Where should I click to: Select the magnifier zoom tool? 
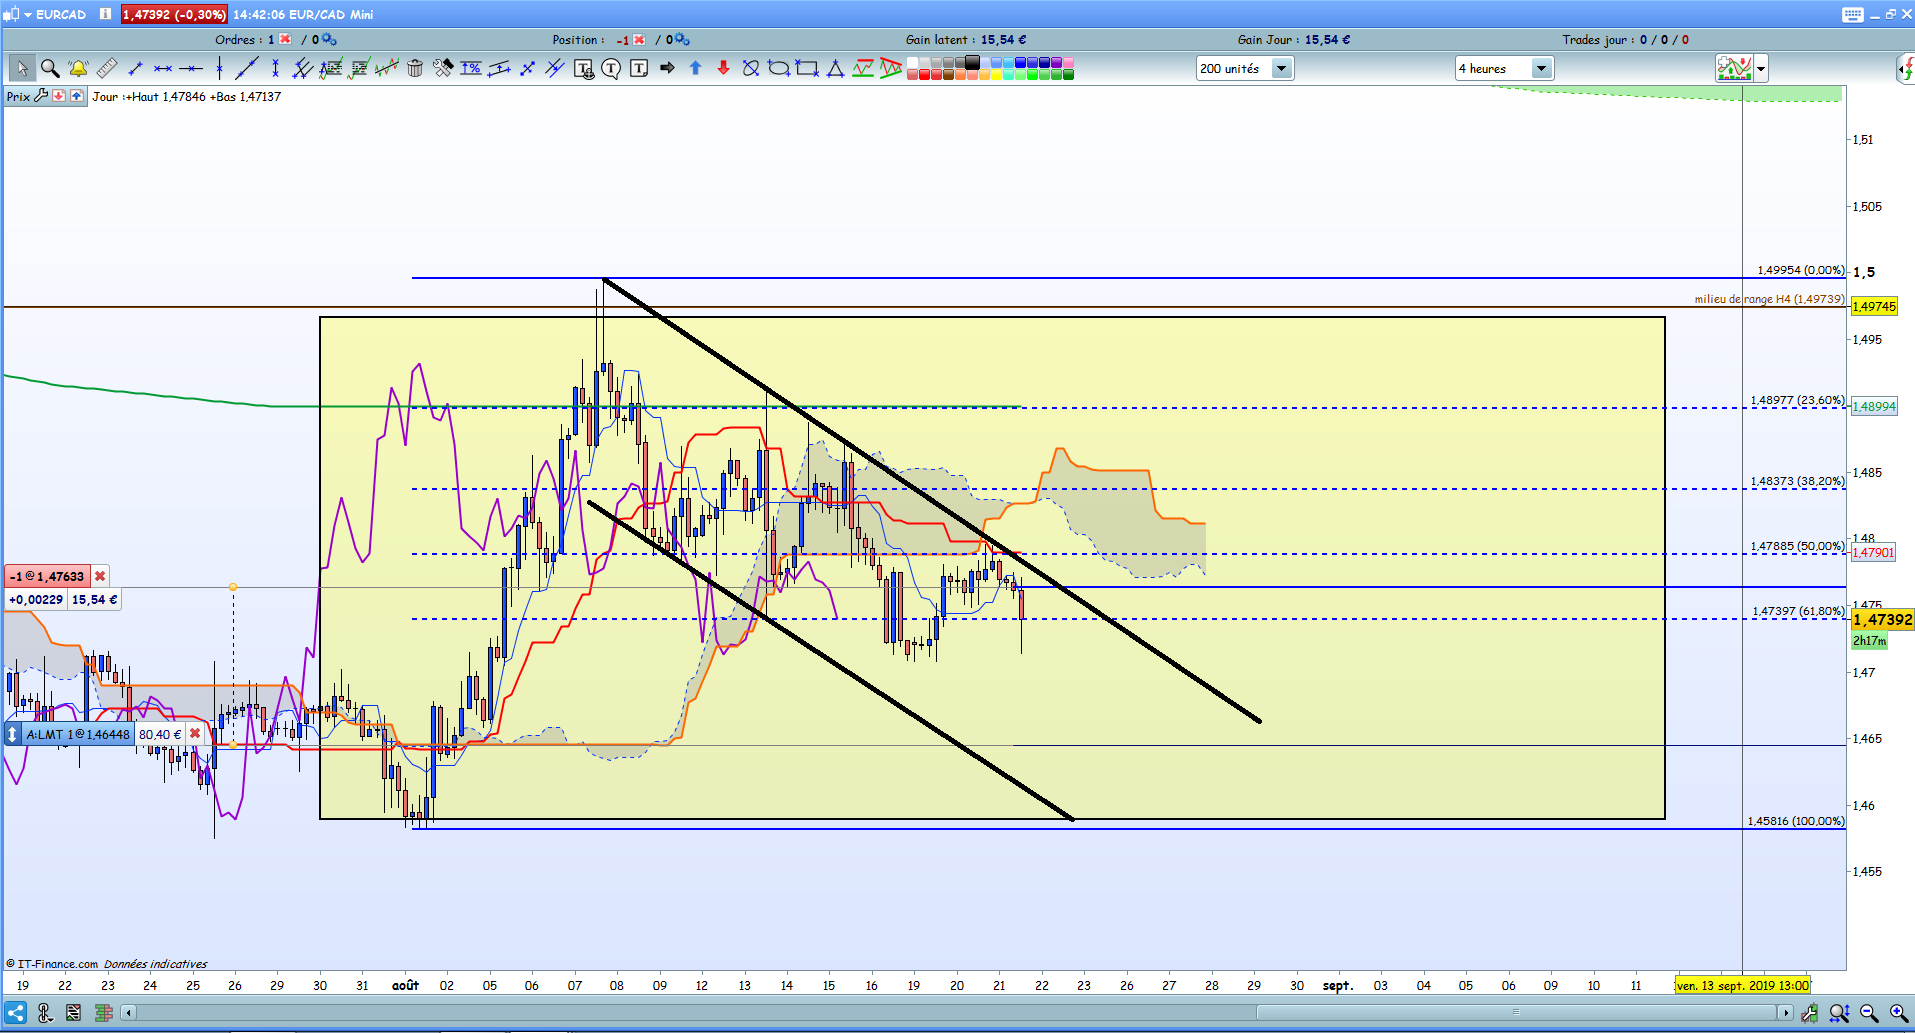49,68
